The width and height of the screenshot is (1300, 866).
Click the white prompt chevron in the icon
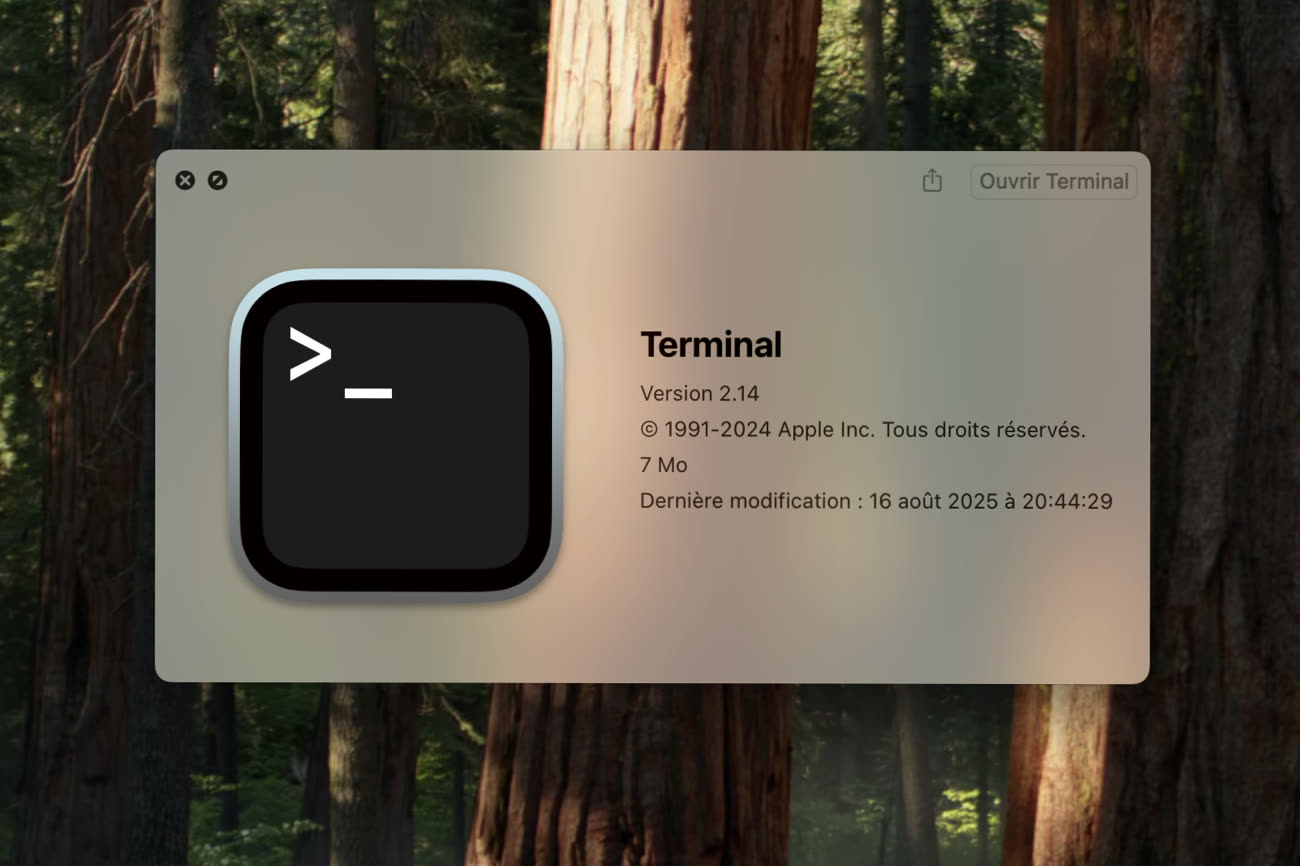309,354
